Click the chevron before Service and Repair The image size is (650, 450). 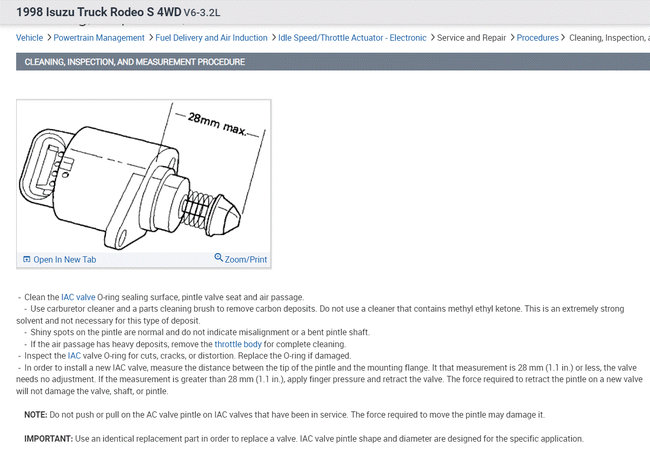coord(432,38)
